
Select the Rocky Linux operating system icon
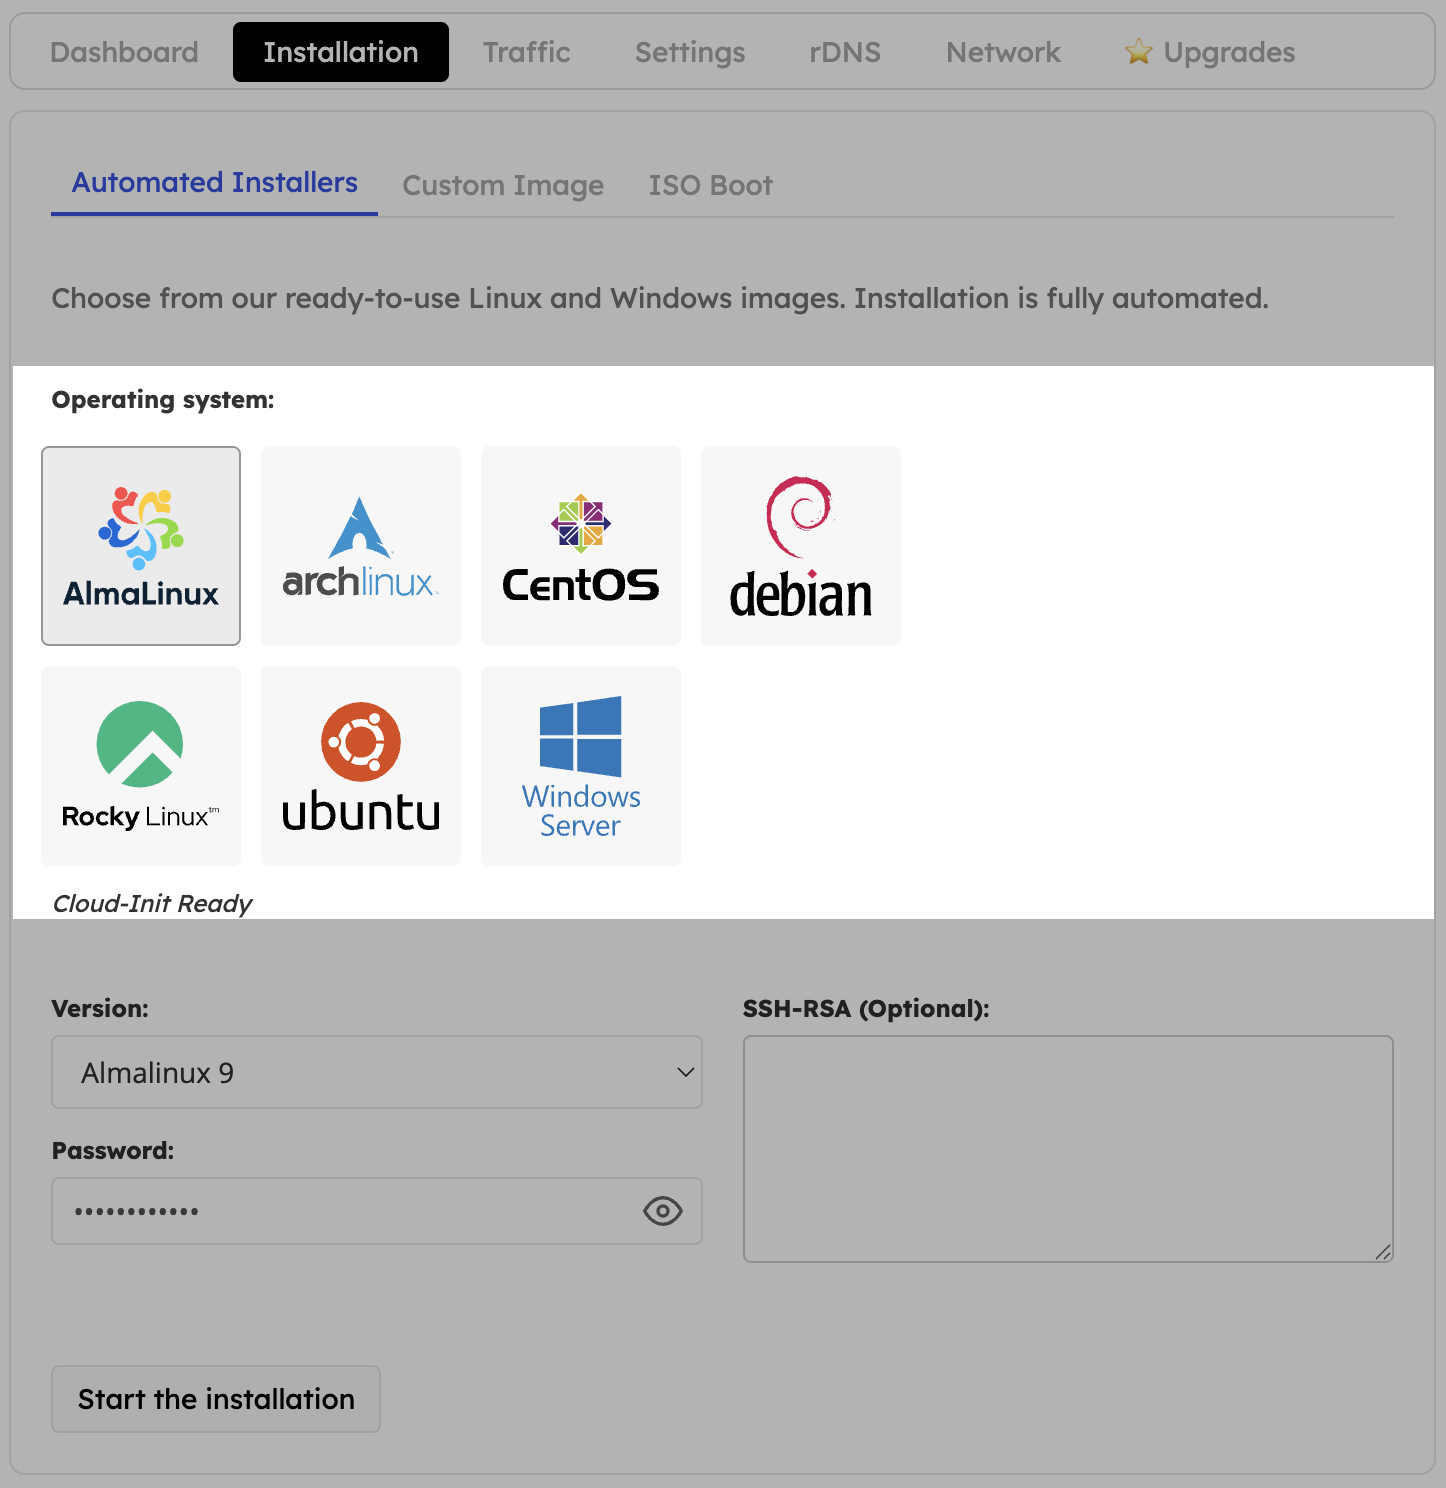140,765
